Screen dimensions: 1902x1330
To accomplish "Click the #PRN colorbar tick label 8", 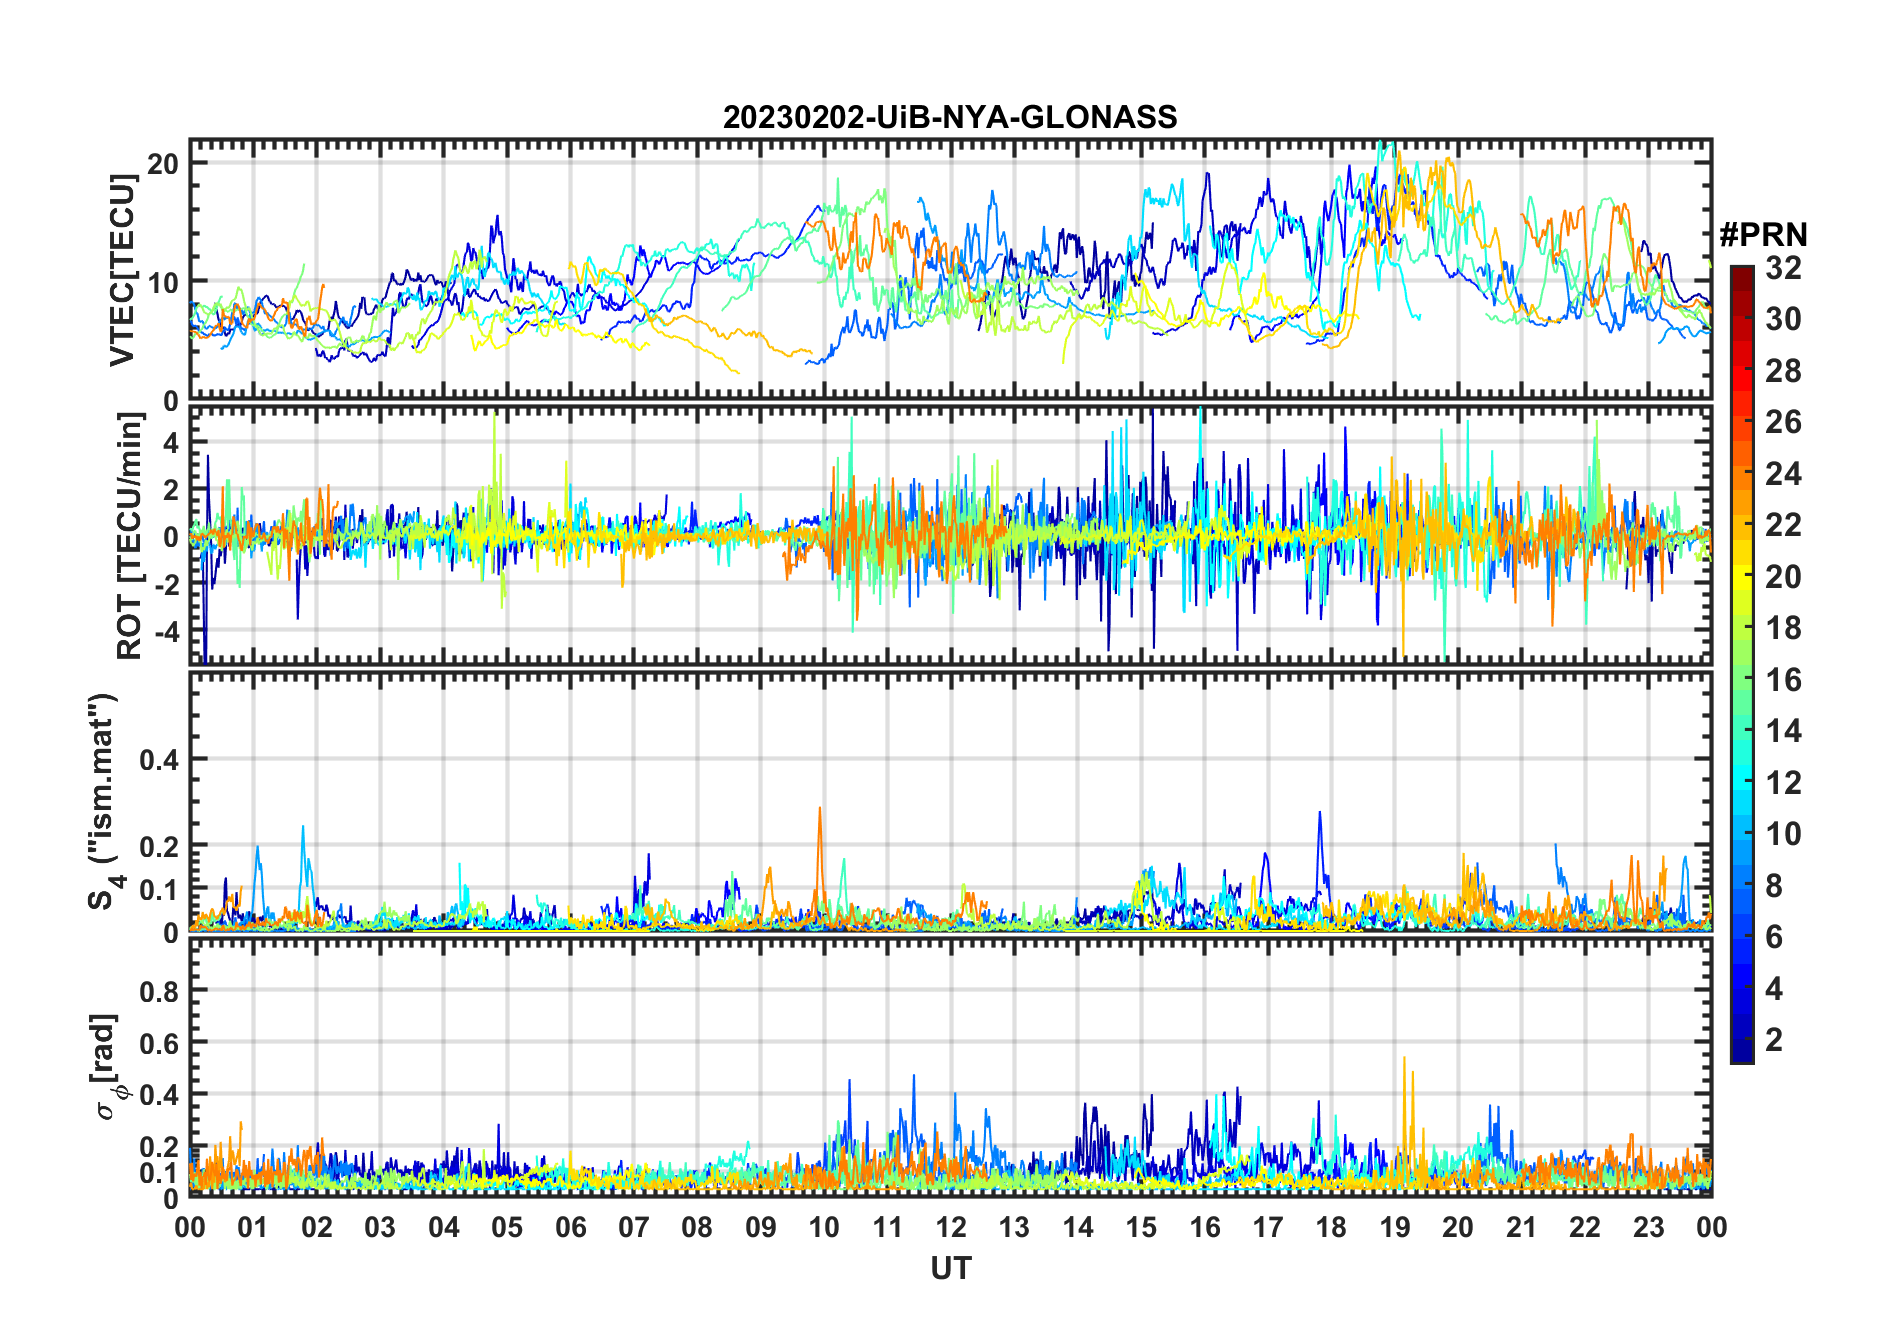I will tap(1775, 886).
